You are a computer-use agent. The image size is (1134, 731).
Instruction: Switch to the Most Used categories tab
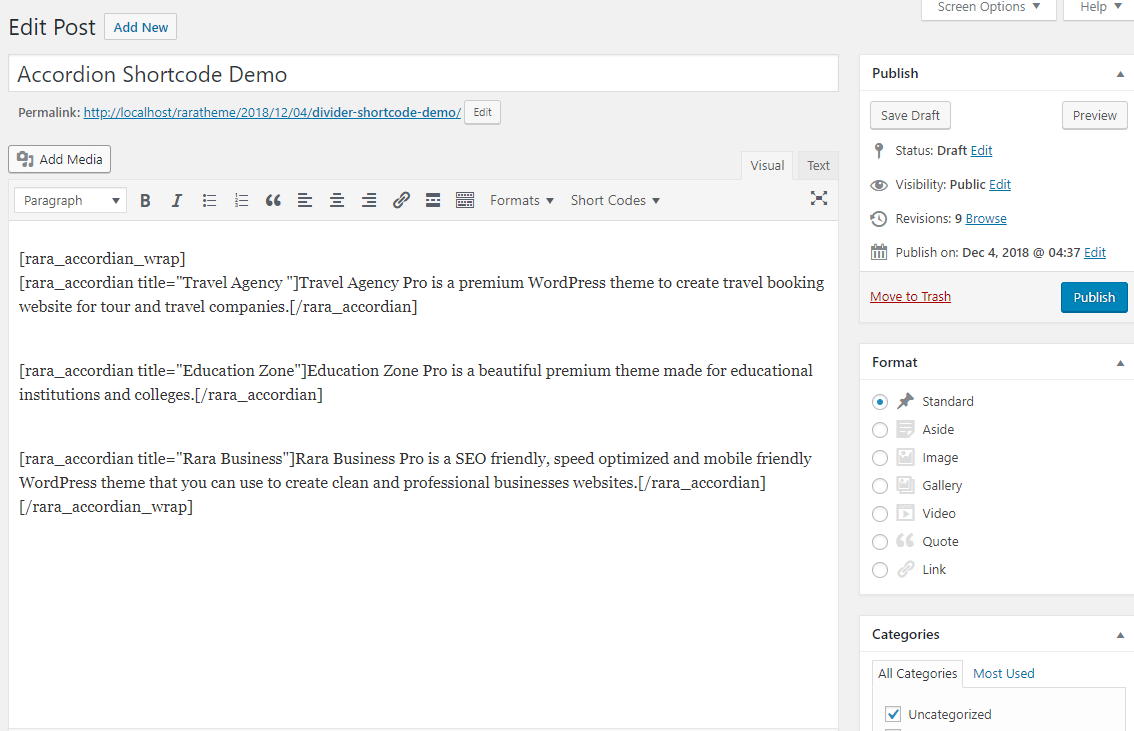(1003, 673)
